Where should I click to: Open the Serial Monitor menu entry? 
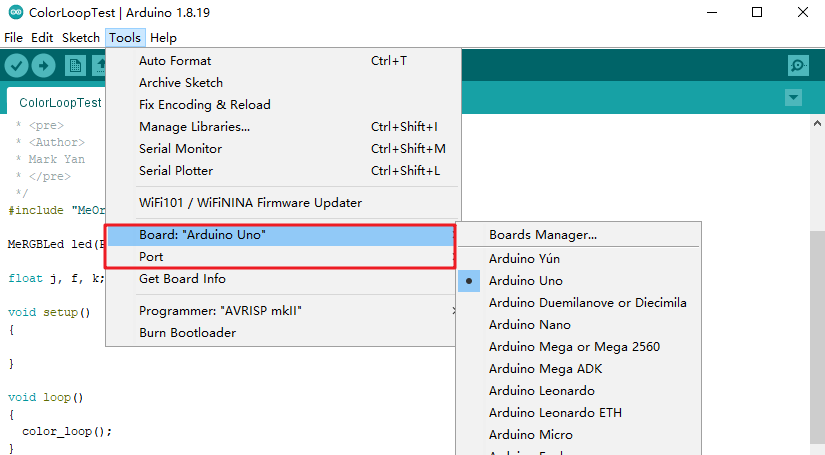click(284, 149)
